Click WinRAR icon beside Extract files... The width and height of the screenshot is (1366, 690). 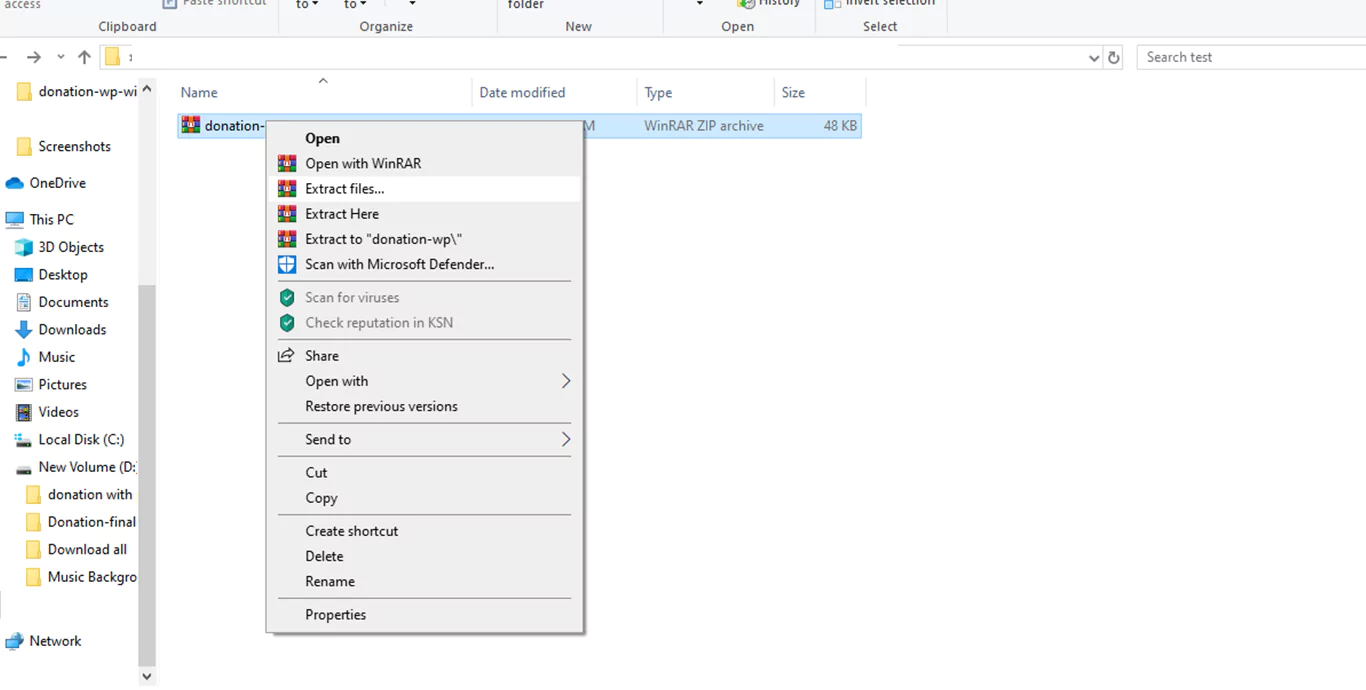pyautogui.click(x=287, y=189)
